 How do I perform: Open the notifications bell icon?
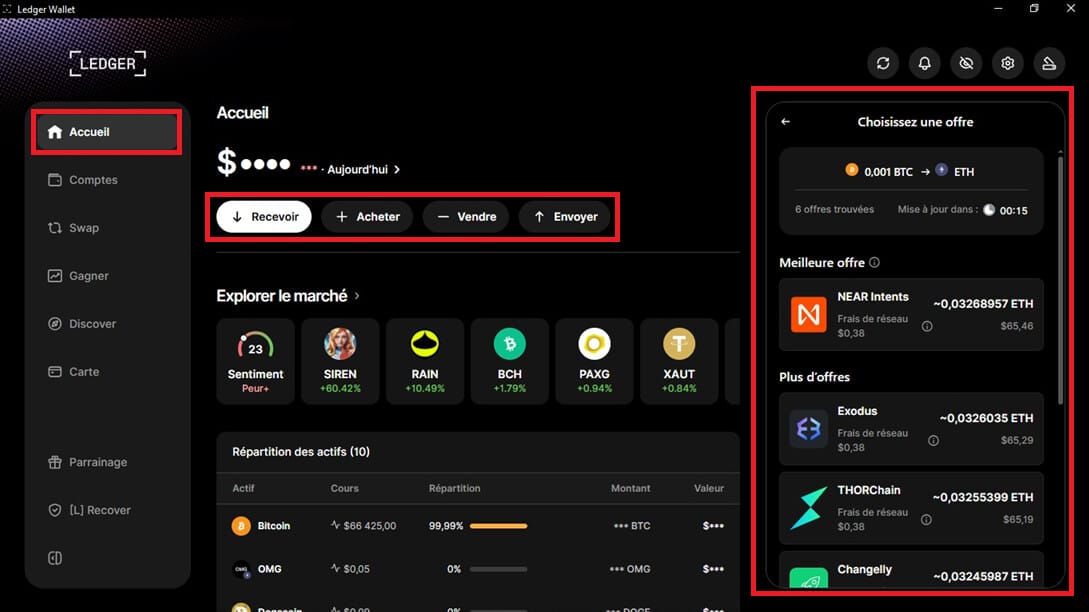(925, 64)
